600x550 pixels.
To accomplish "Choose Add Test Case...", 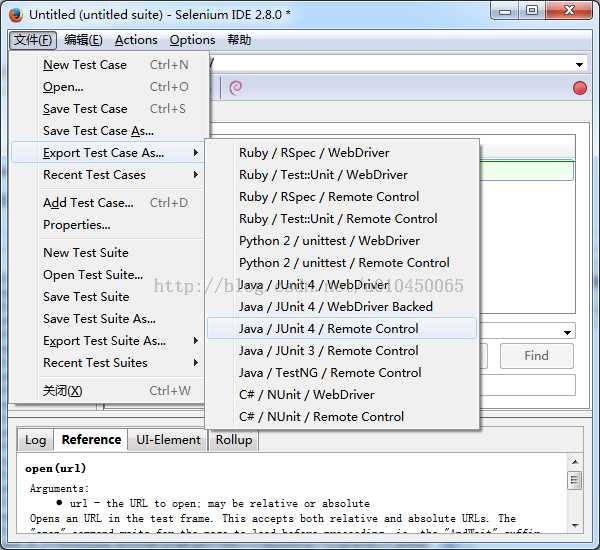I will point(107,202).
